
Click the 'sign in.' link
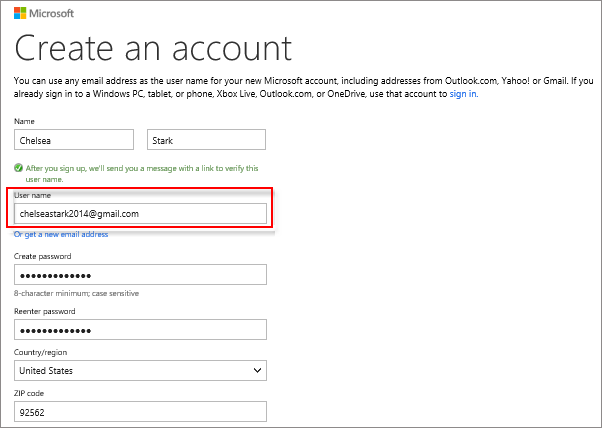[x=464, y=94]
